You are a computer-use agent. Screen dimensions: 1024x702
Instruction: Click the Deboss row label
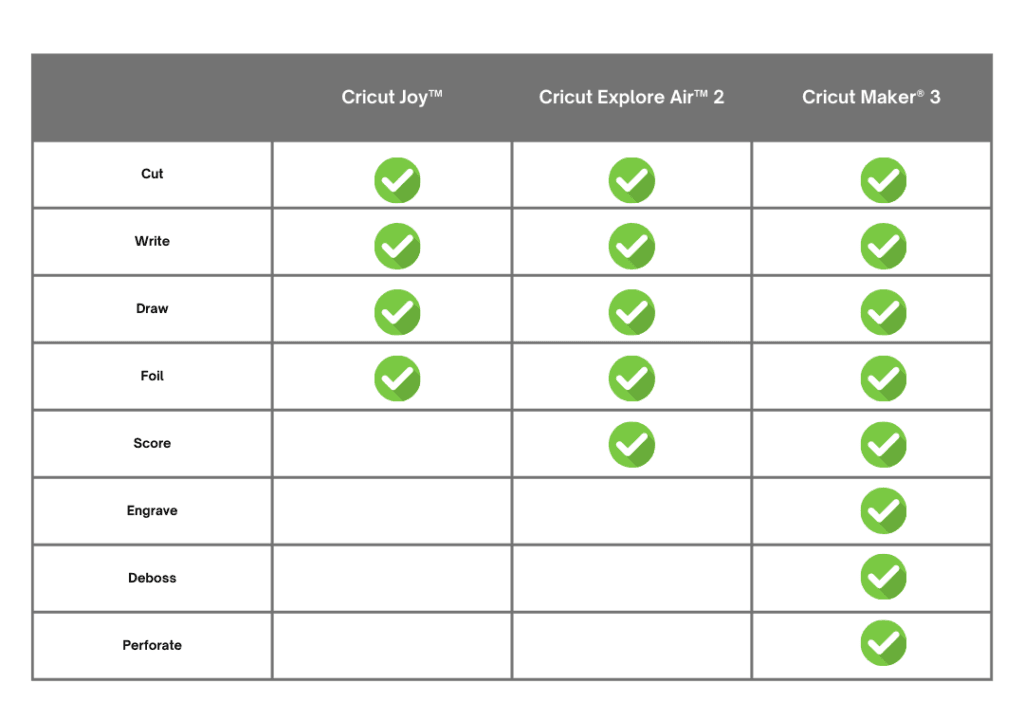pyautogui.click(x=152, y=578)
